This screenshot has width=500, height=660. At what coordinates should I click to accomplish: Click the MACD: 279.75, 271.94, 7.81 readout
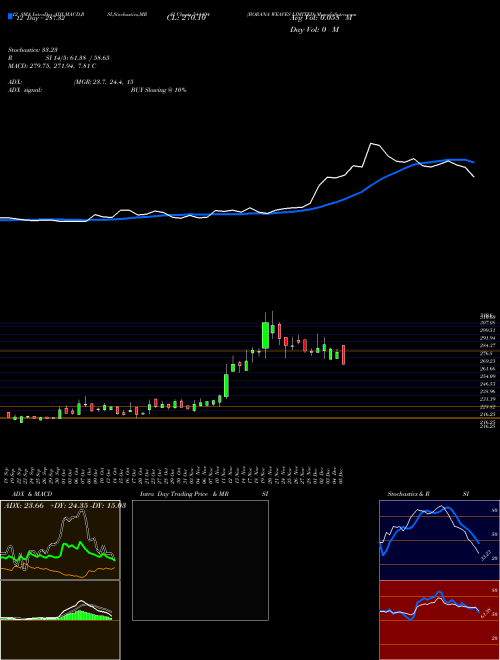click(x=52, y=66)
